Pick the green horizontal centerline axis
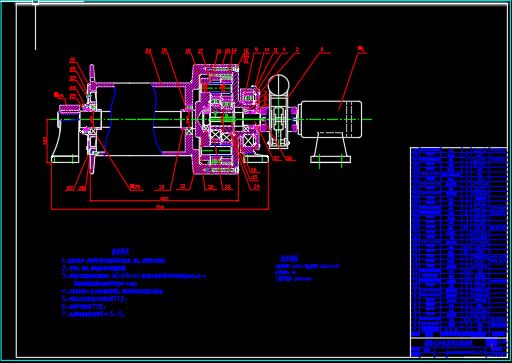512x363 pixels. coord(209,119)
